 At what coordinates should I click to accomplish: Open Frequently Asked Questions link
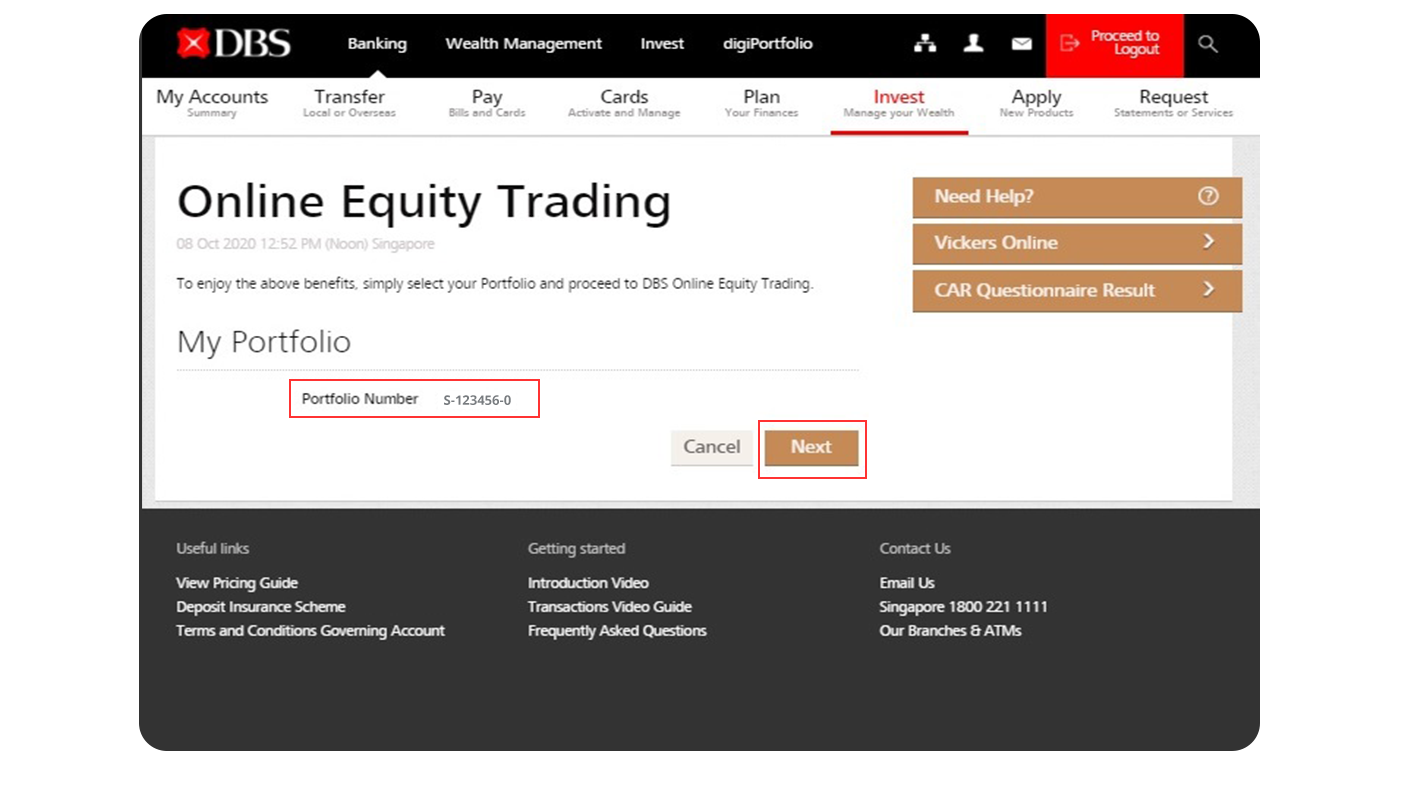(x=617, y=631)
